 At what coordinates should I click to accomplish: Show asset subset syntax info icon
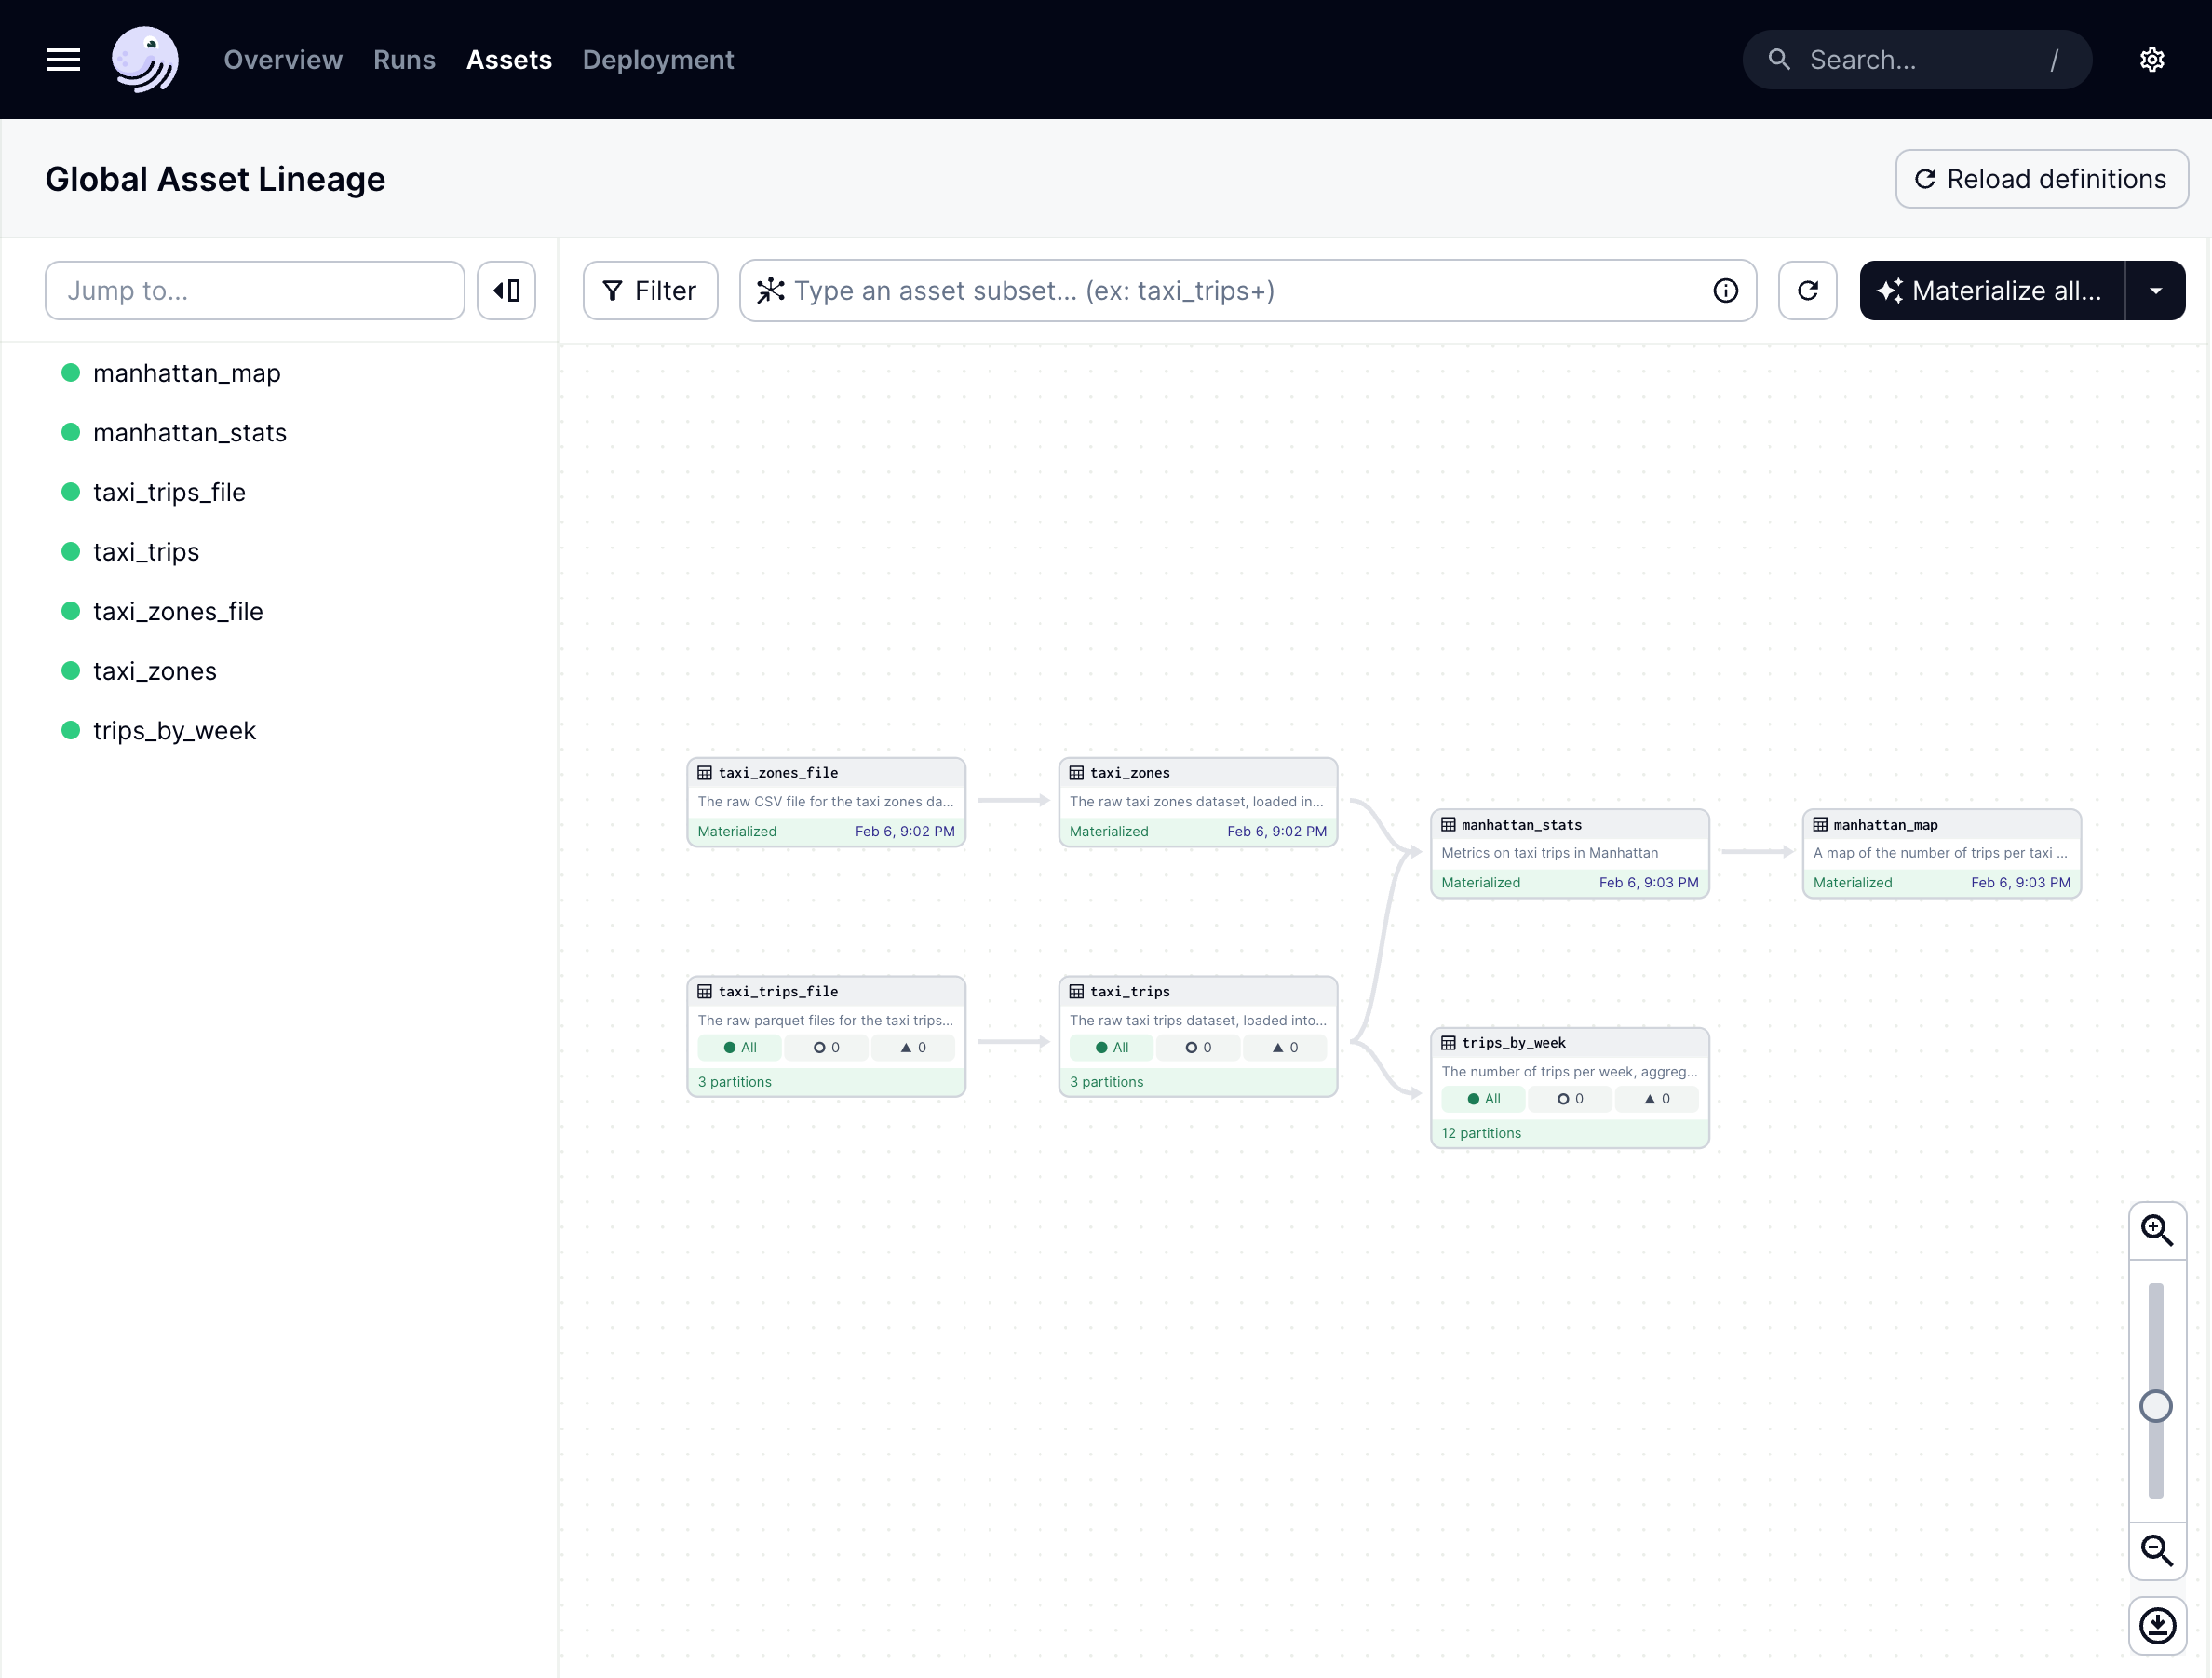[1725, 291]
